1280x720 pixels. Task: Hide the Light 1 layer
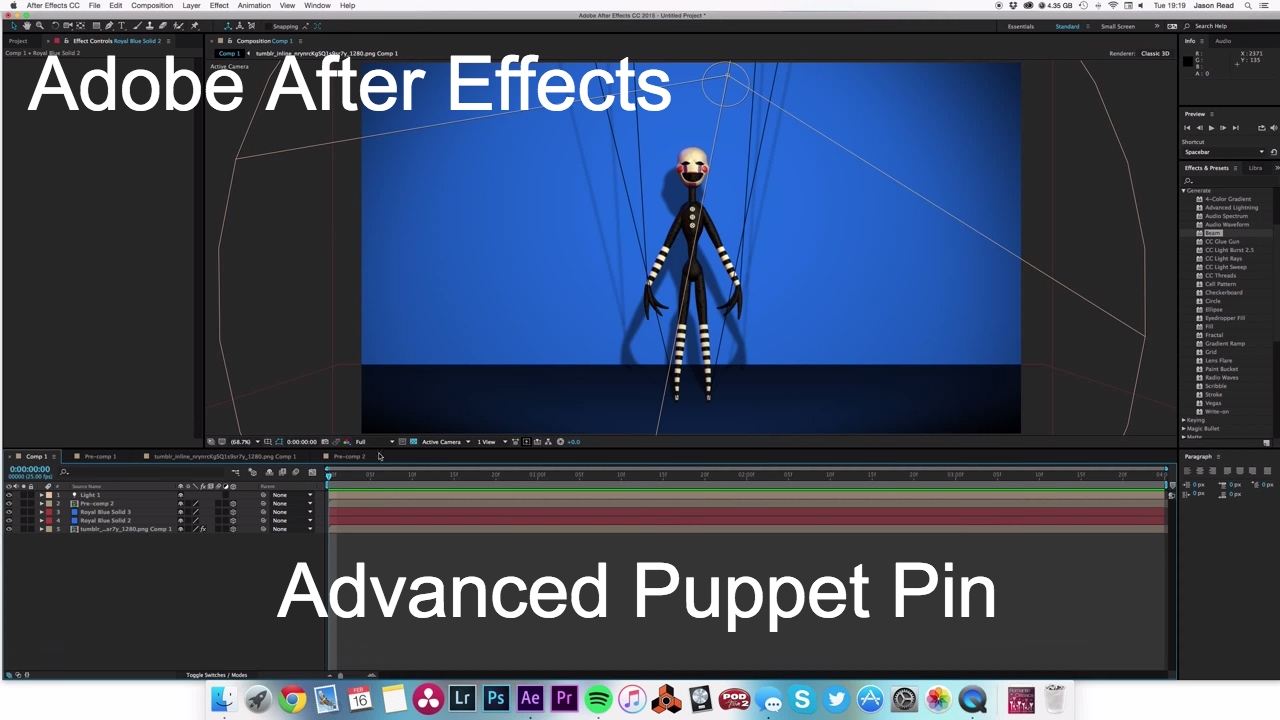tap(9, 495)
